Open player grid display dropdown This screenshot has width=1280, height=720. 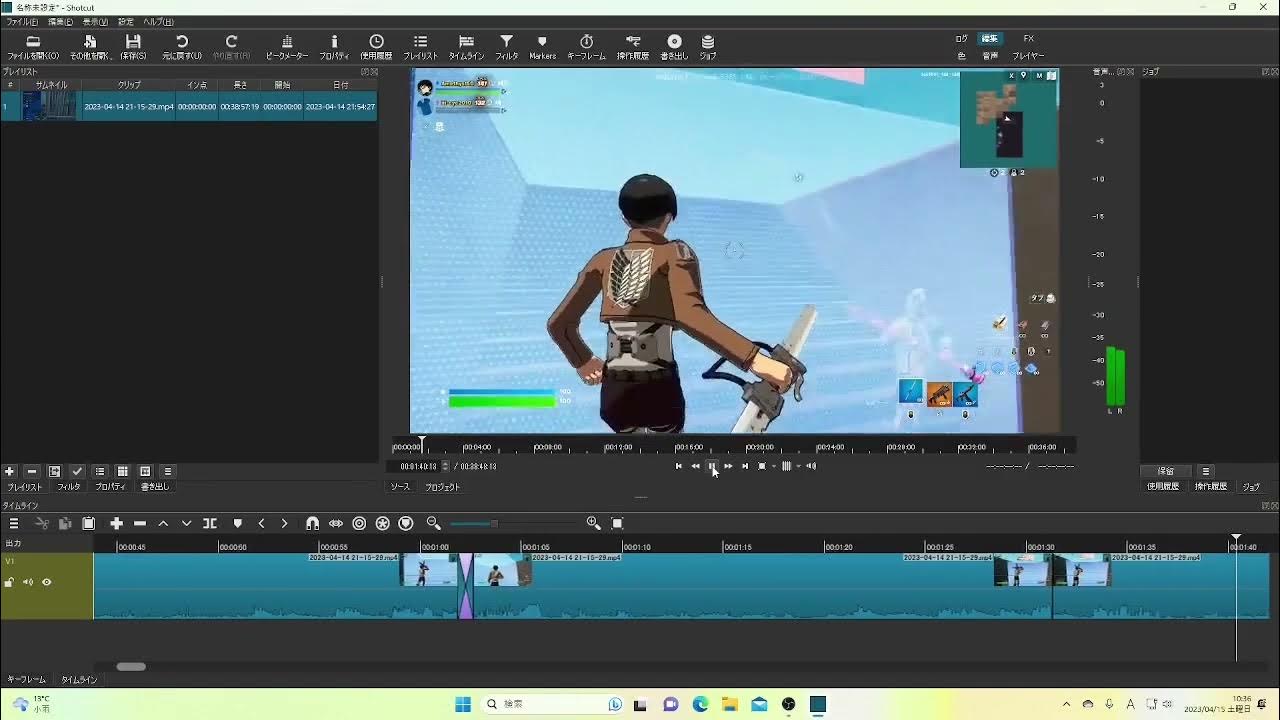[797, 466]
